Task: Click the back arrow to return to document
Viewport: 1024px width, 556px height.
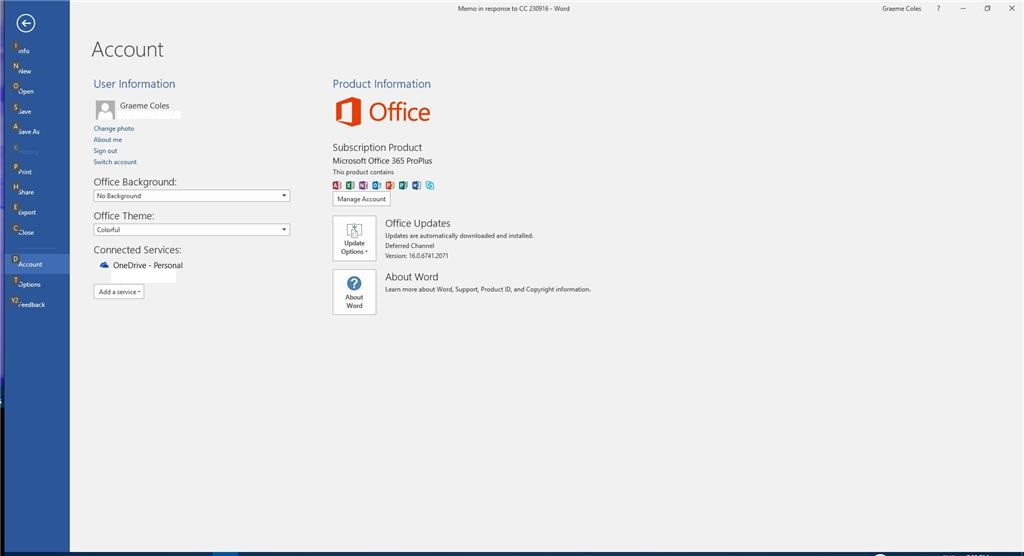Action: (25, 24)
